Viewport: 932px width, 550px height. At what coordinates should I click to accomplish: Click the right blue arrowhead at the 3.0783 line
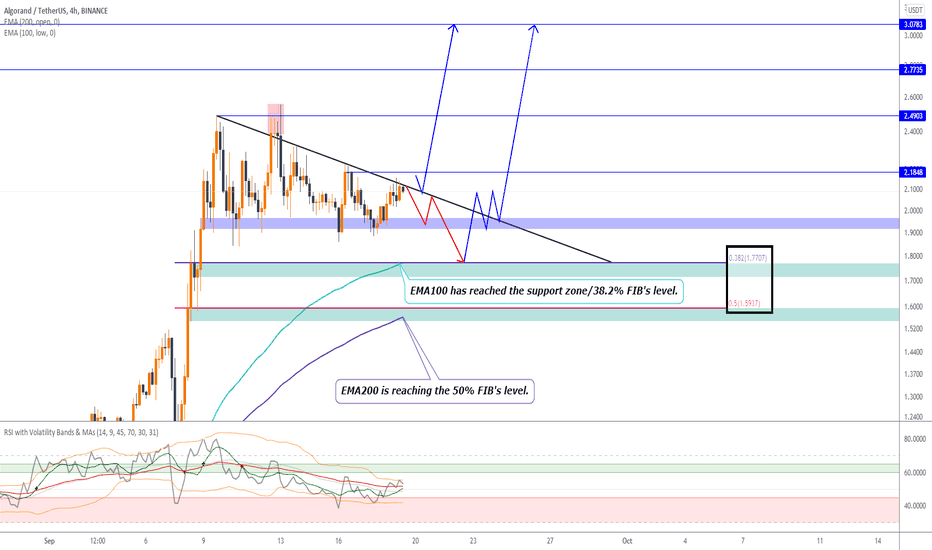(x=534, y=29)
